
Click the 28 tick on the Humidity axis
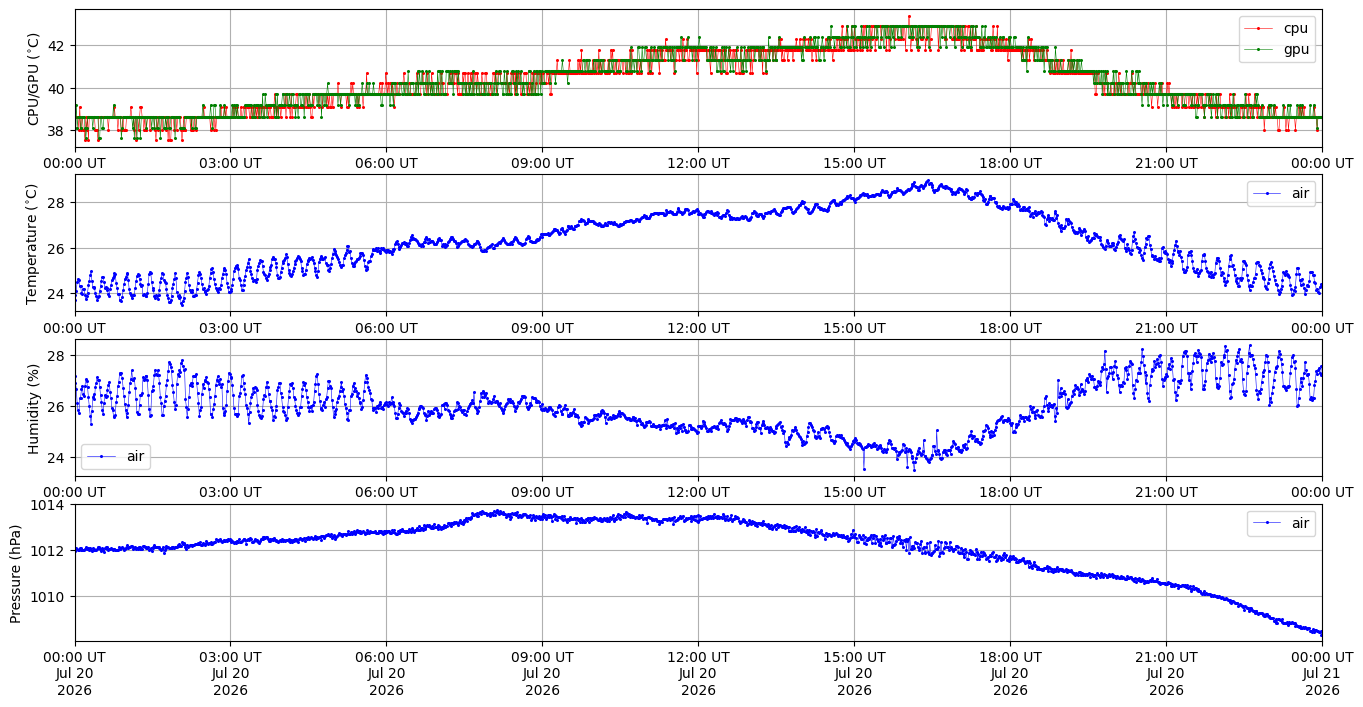click(x=58, y=356)
